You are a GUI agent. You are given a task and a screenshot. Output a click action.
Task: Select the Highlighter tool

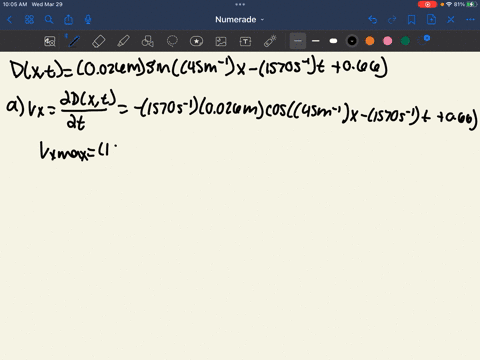point(123,41)
